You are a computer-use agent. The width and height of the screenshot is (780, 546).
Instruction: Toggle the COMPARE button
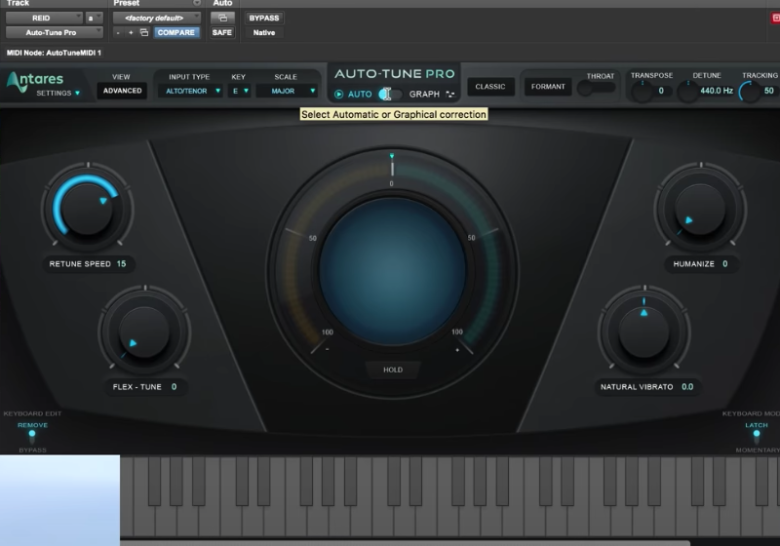[x=176, y=32]
